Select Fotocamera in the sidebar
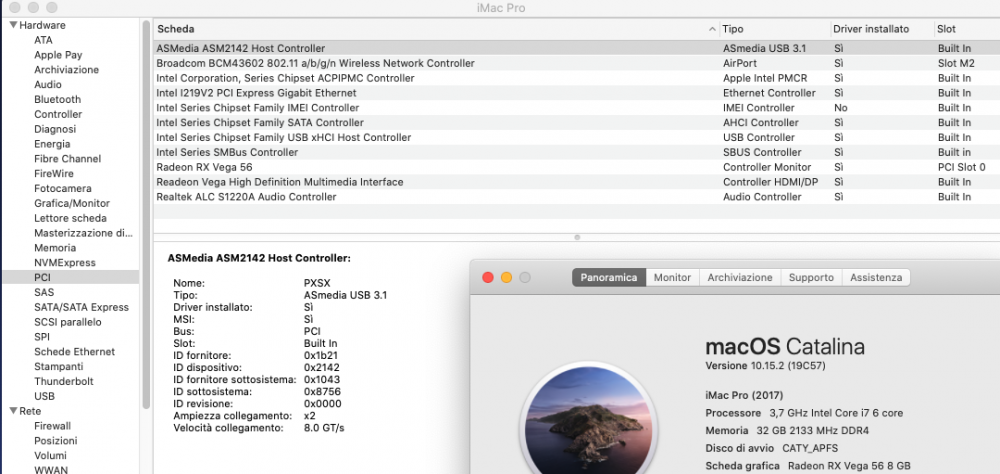This screenshot has height=474, width=1000. point(62,188)
